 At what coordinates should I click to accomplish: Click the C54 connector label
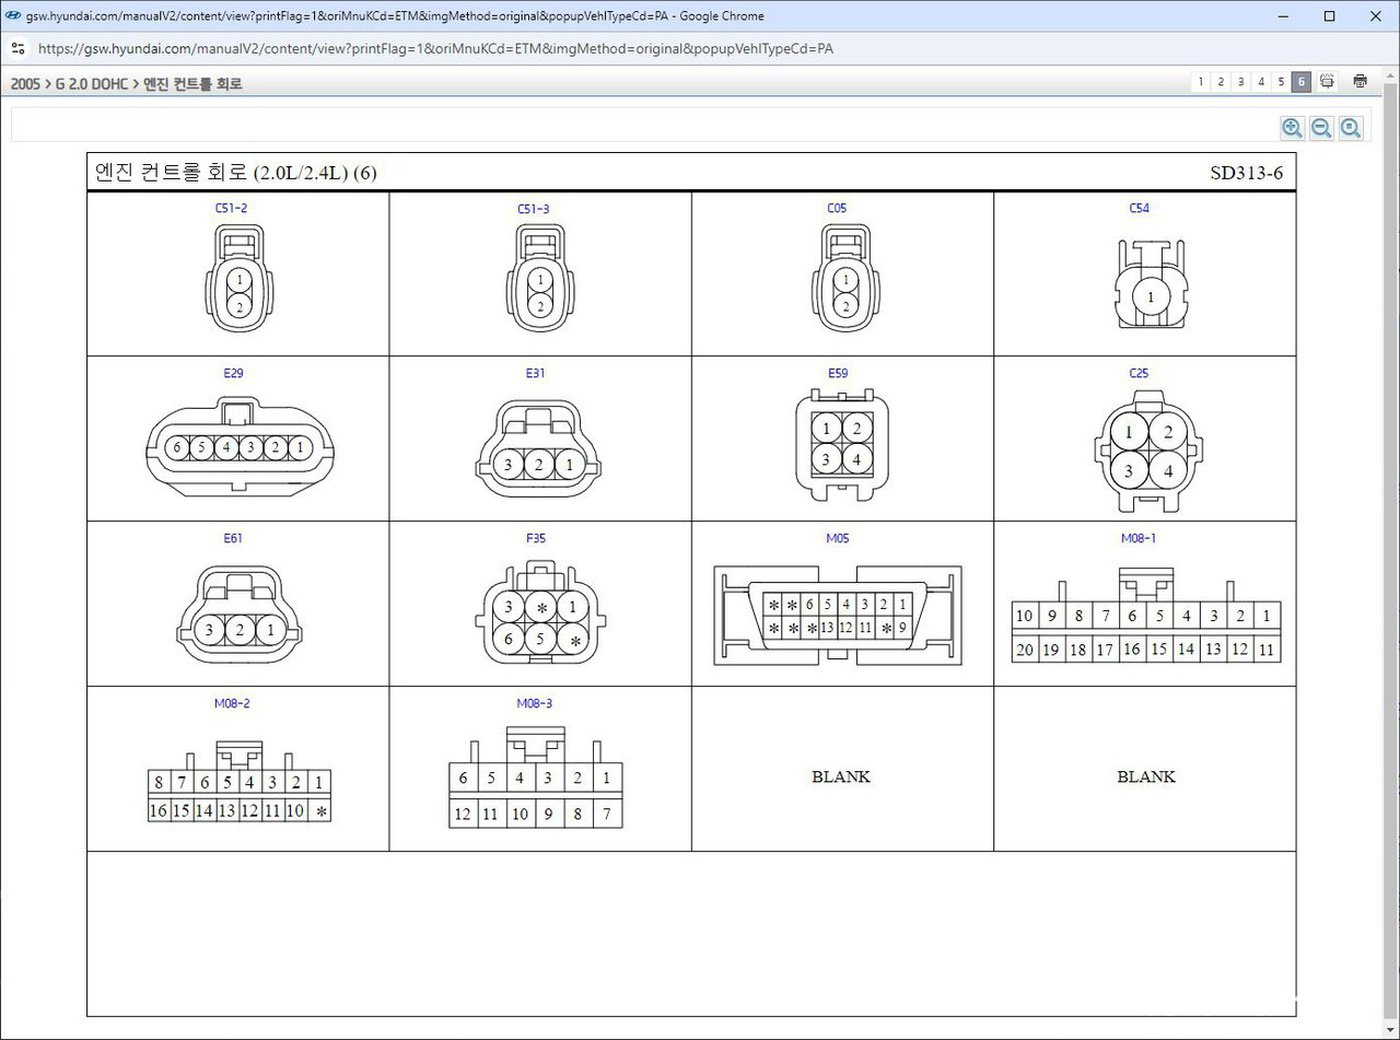1139,208
